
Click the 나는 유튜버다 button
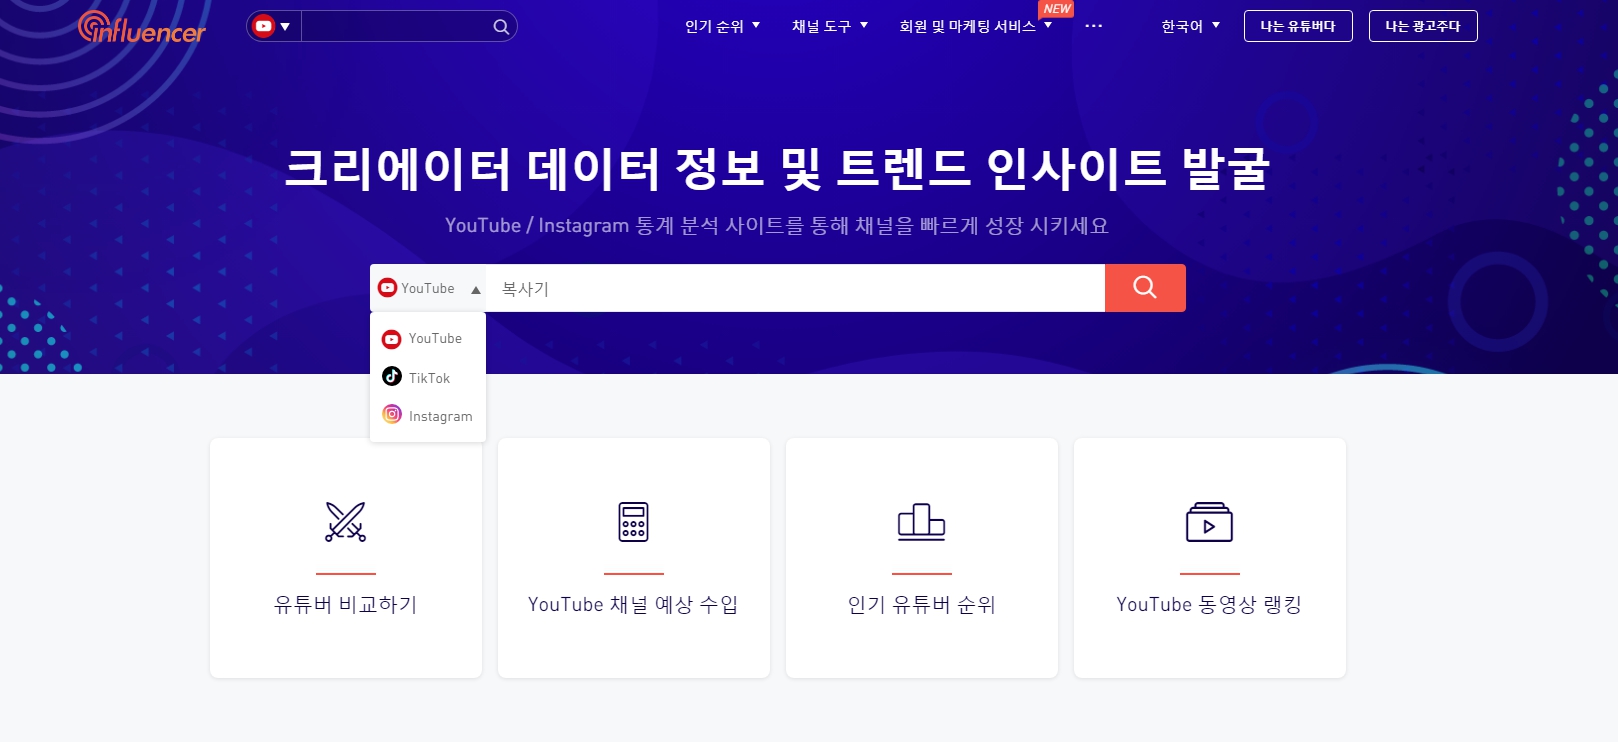click(x=1297, y=26)
